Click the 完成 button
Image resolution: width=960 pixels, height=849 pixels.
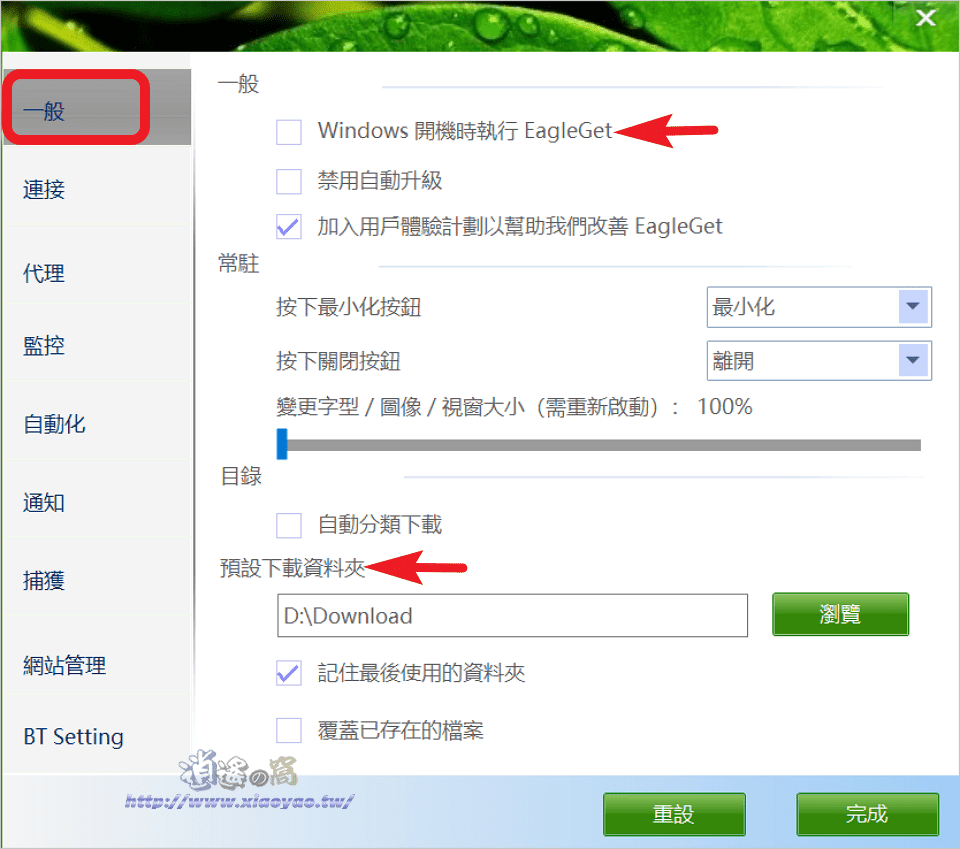867,814
